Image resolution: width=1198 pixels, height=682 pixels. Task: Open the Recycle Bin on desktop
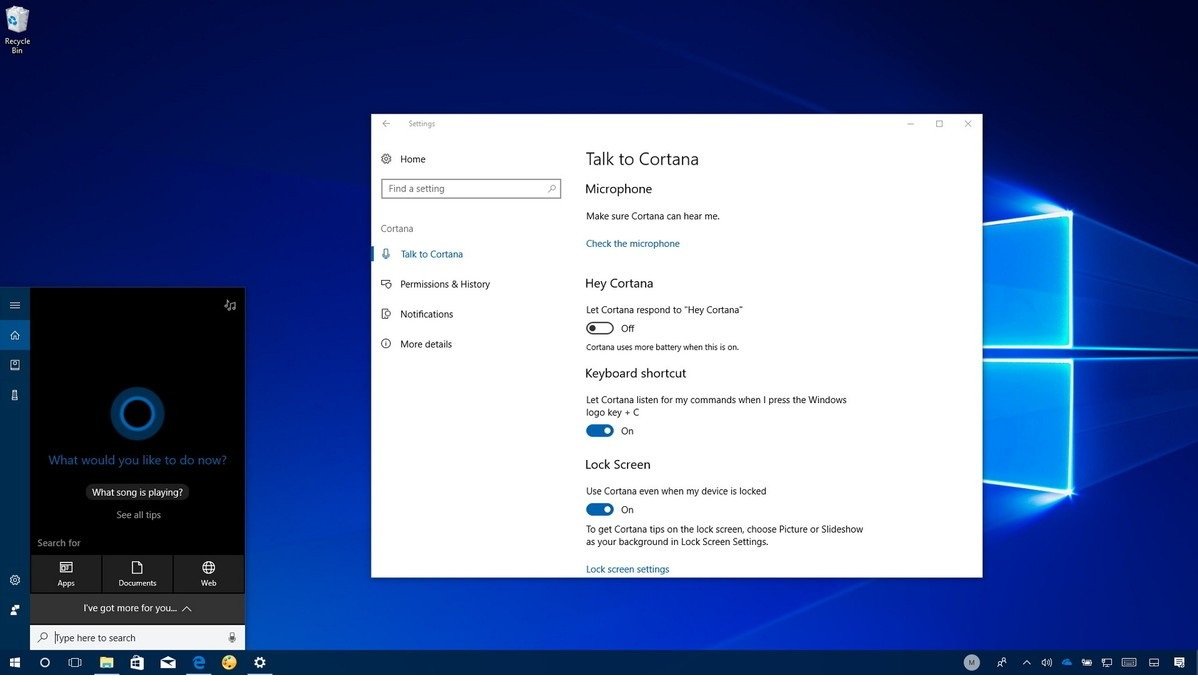pyautogui.click(x=17, y=29)
